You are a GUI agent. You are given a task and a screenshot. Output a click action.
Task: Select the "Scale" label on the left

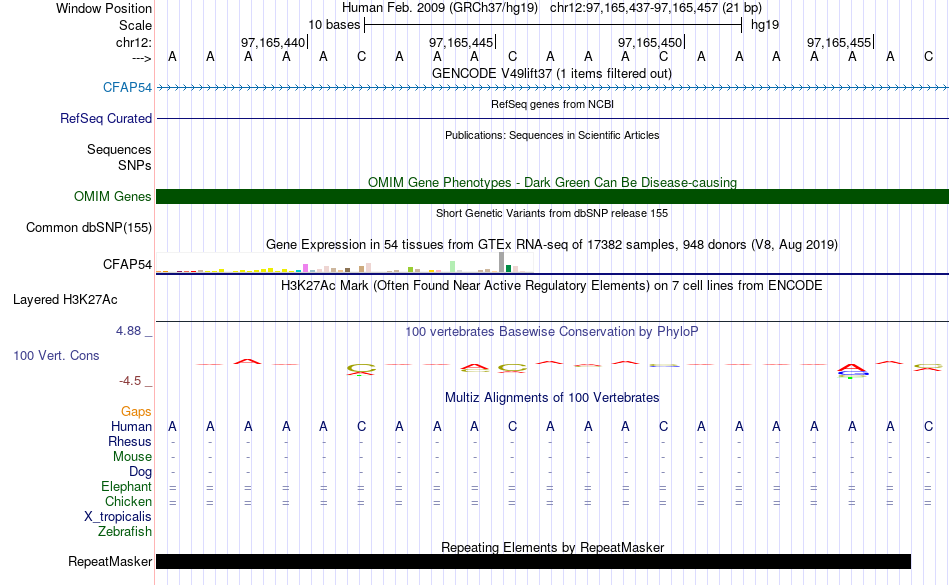coord(135,25)
